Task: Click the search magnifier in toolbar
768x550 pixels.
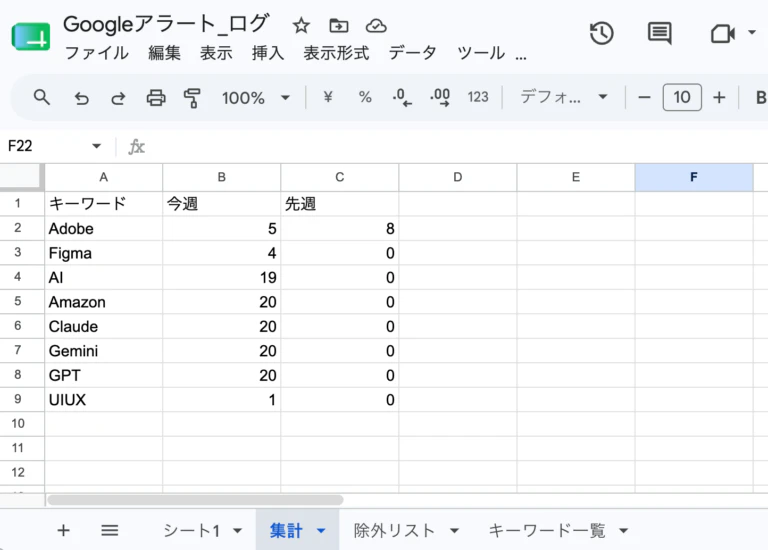Action: [42, 97]
